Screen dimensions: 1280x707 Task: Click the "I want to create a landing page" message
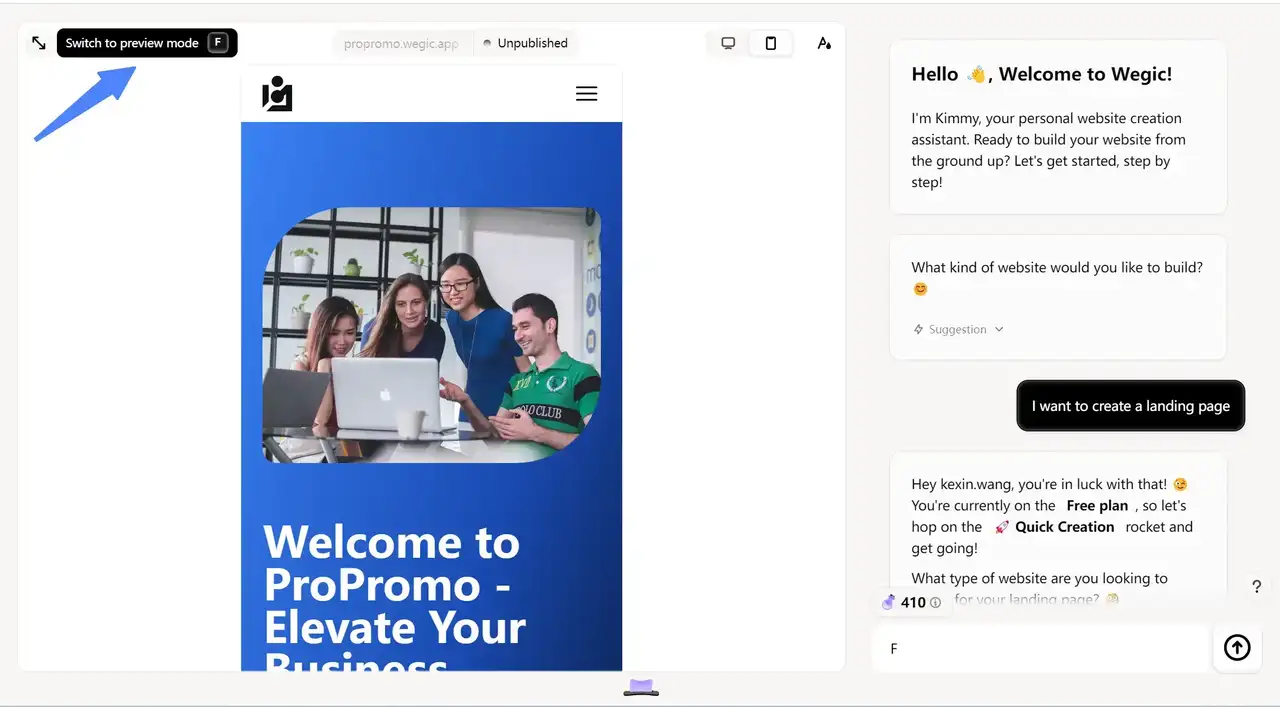[x=1131, y=406]
